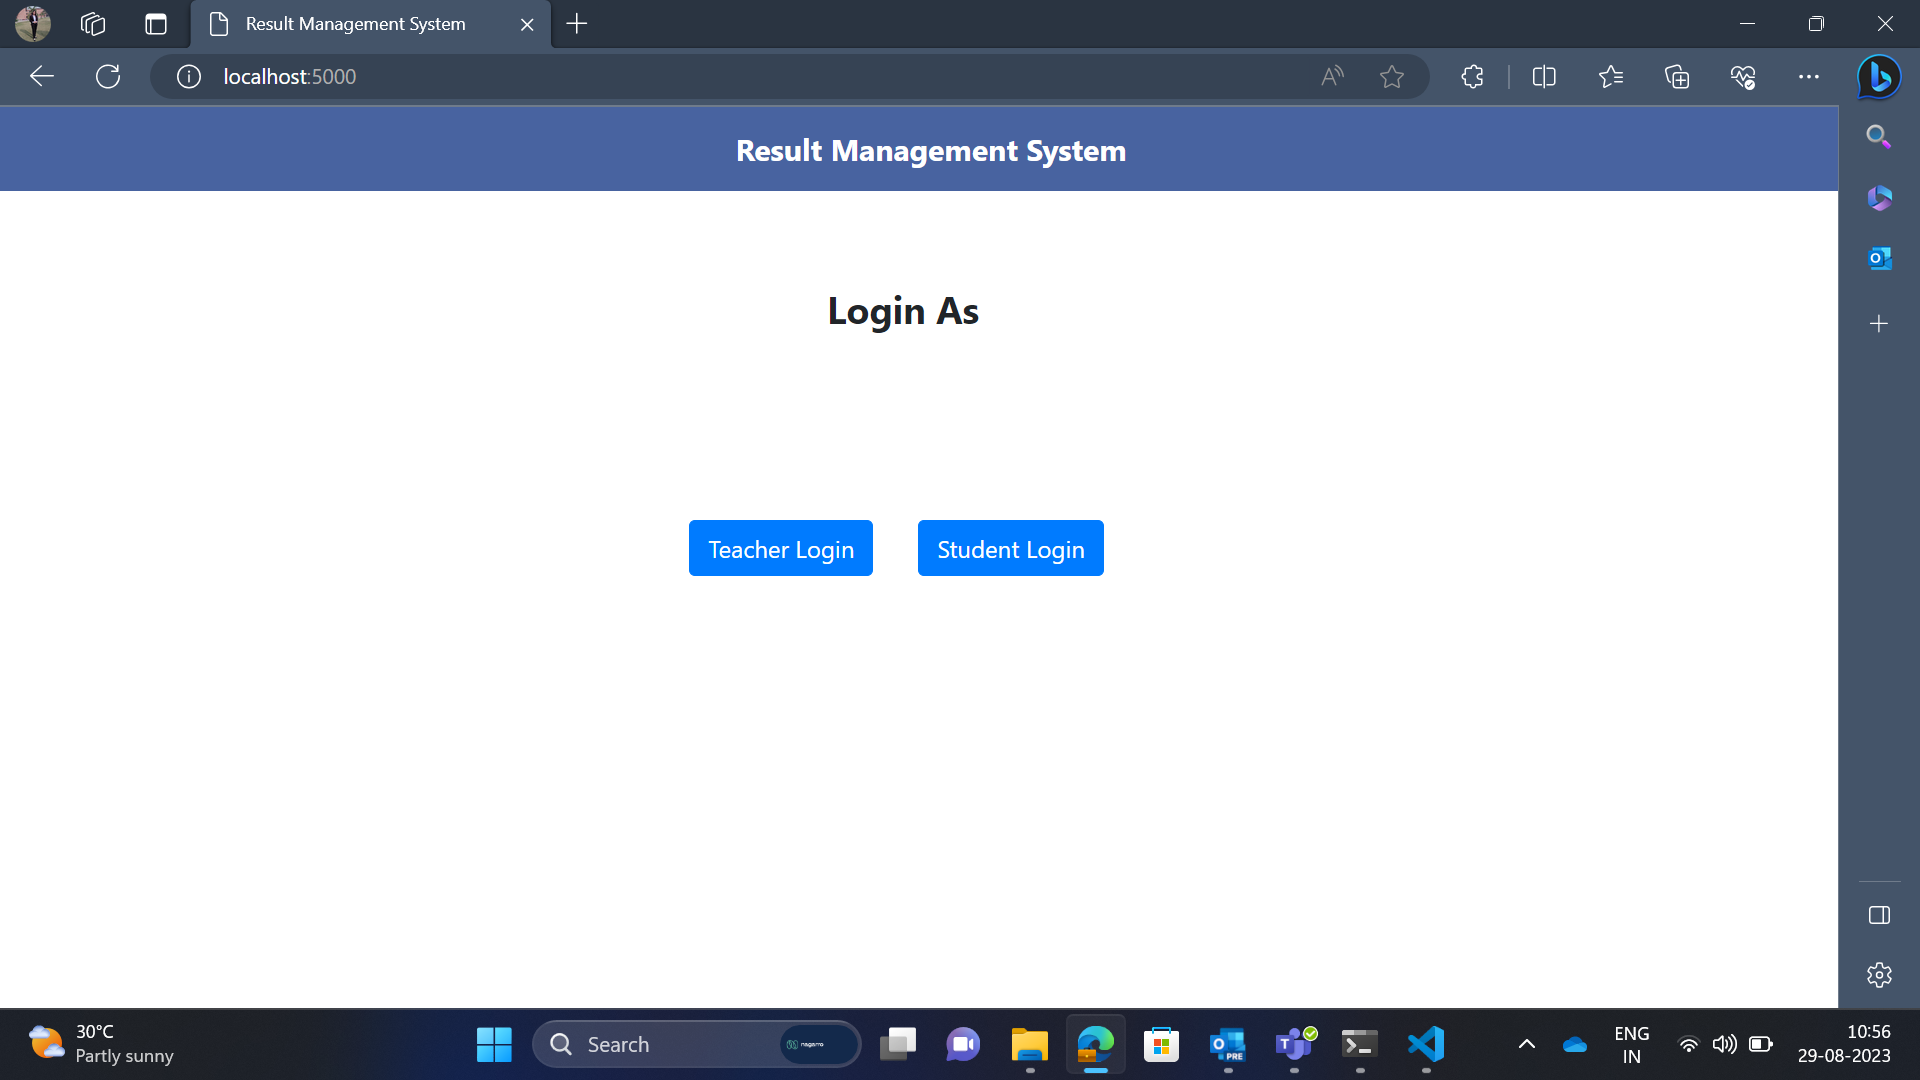This screenshot has width=1920, height=1080.
Task: Click the localhost:5000 address bar
Action: pos(700,76)
